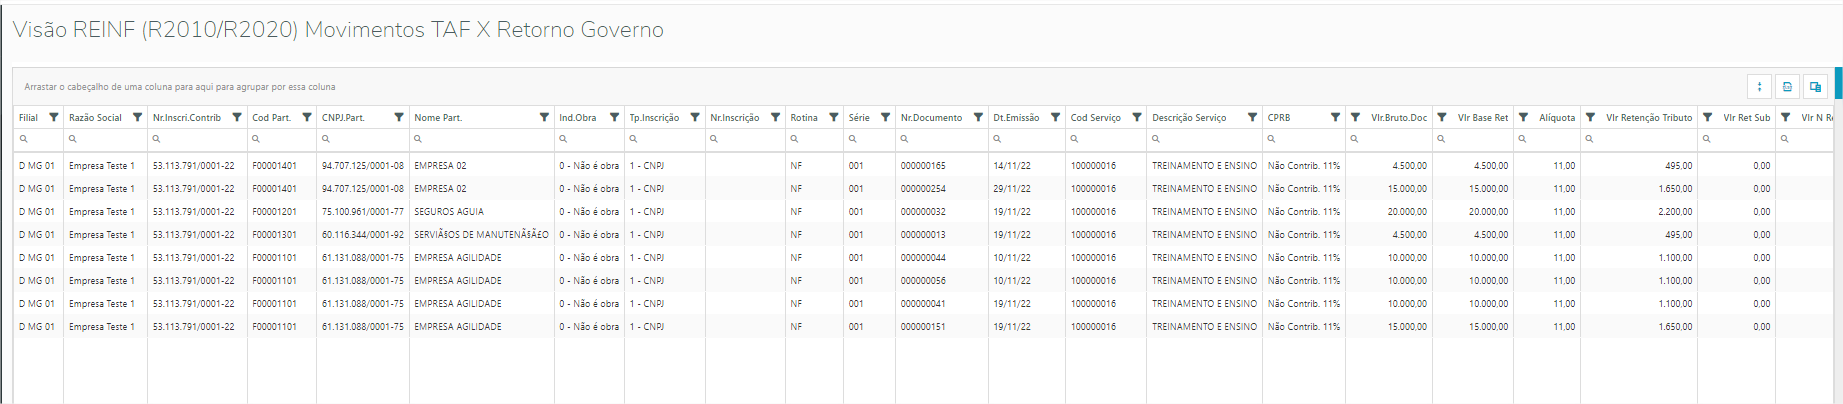Select the SEGUROS AGUIA row
The height and width of the screenshot is (404, 1843).
tap(449, 212)
